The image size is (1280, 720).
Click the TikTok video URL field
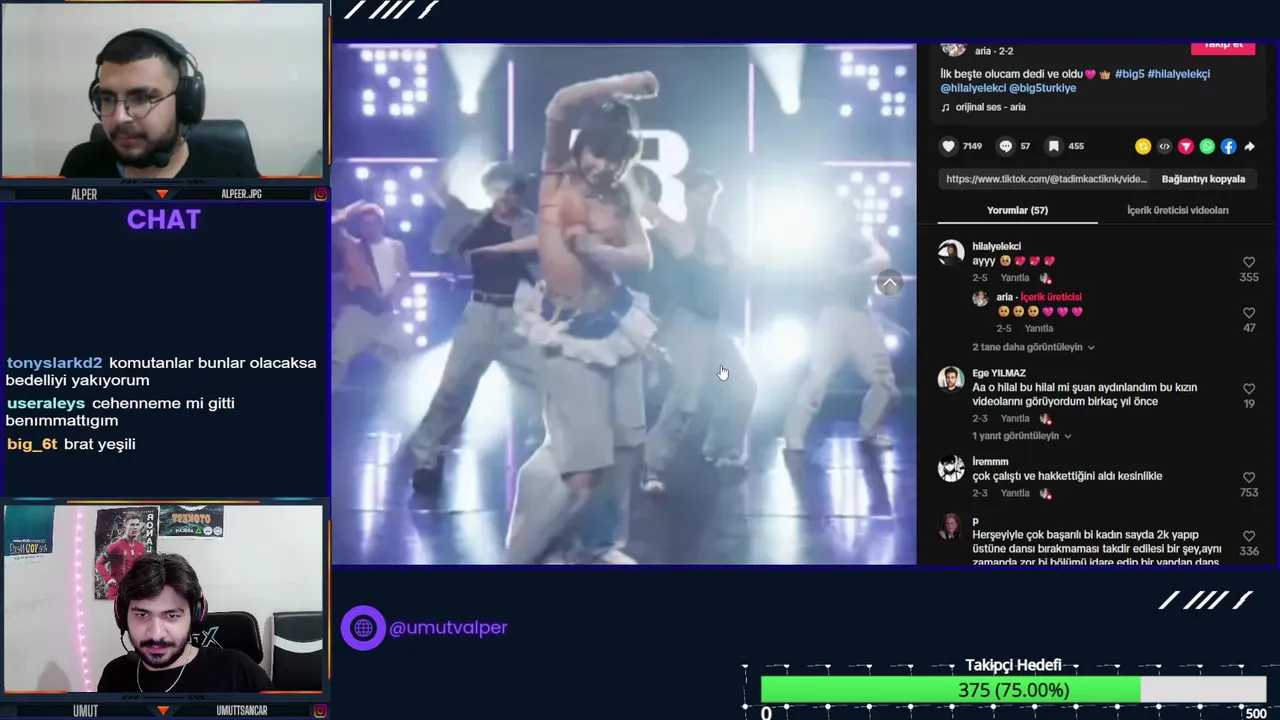(1046, 179)
